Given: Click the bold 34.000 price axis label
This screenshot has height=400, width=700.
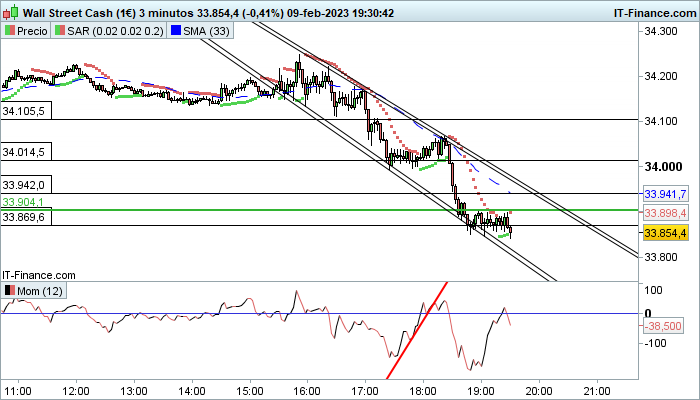Looking at the screenshot, I should [x=663, y=167].
